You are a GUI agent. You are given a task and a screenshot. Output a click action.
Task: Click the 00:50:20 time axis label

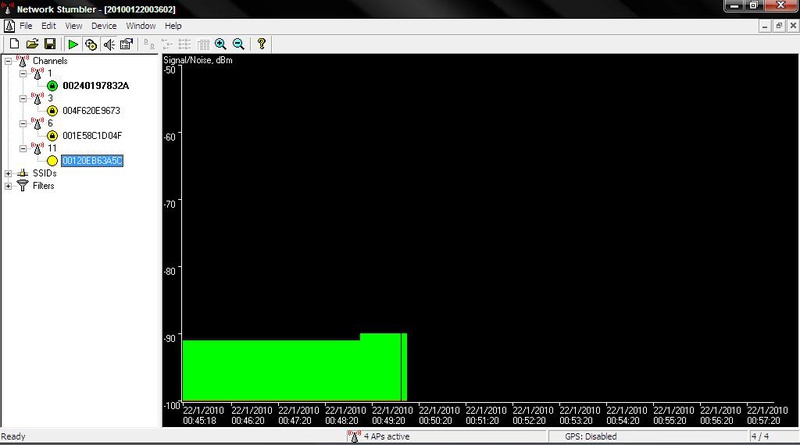pyautogui.click(x=435, y=421)
